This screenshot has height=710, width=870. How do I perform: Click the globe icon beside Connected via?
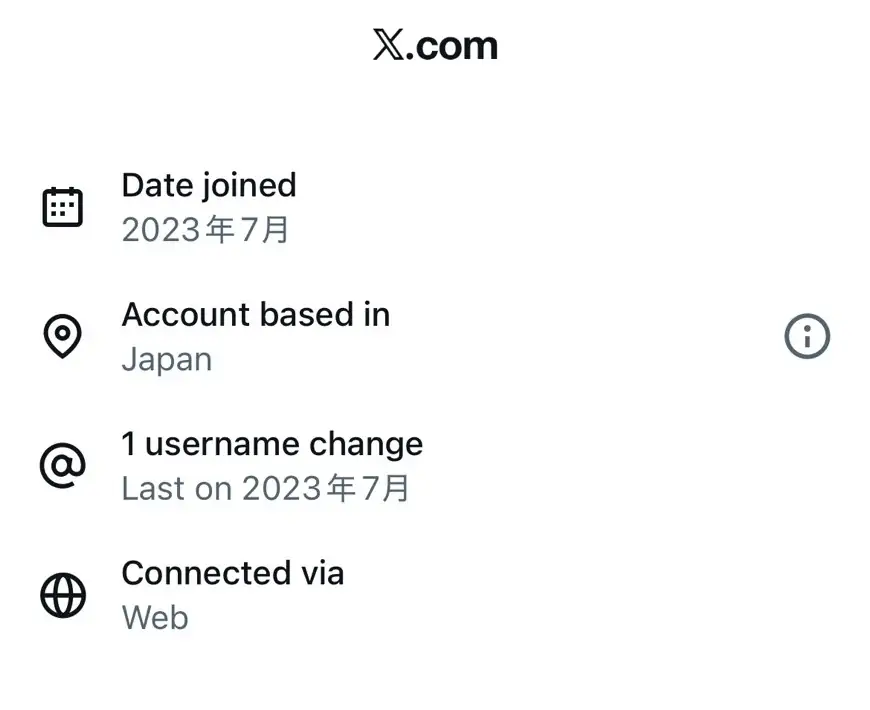[63, 594]
